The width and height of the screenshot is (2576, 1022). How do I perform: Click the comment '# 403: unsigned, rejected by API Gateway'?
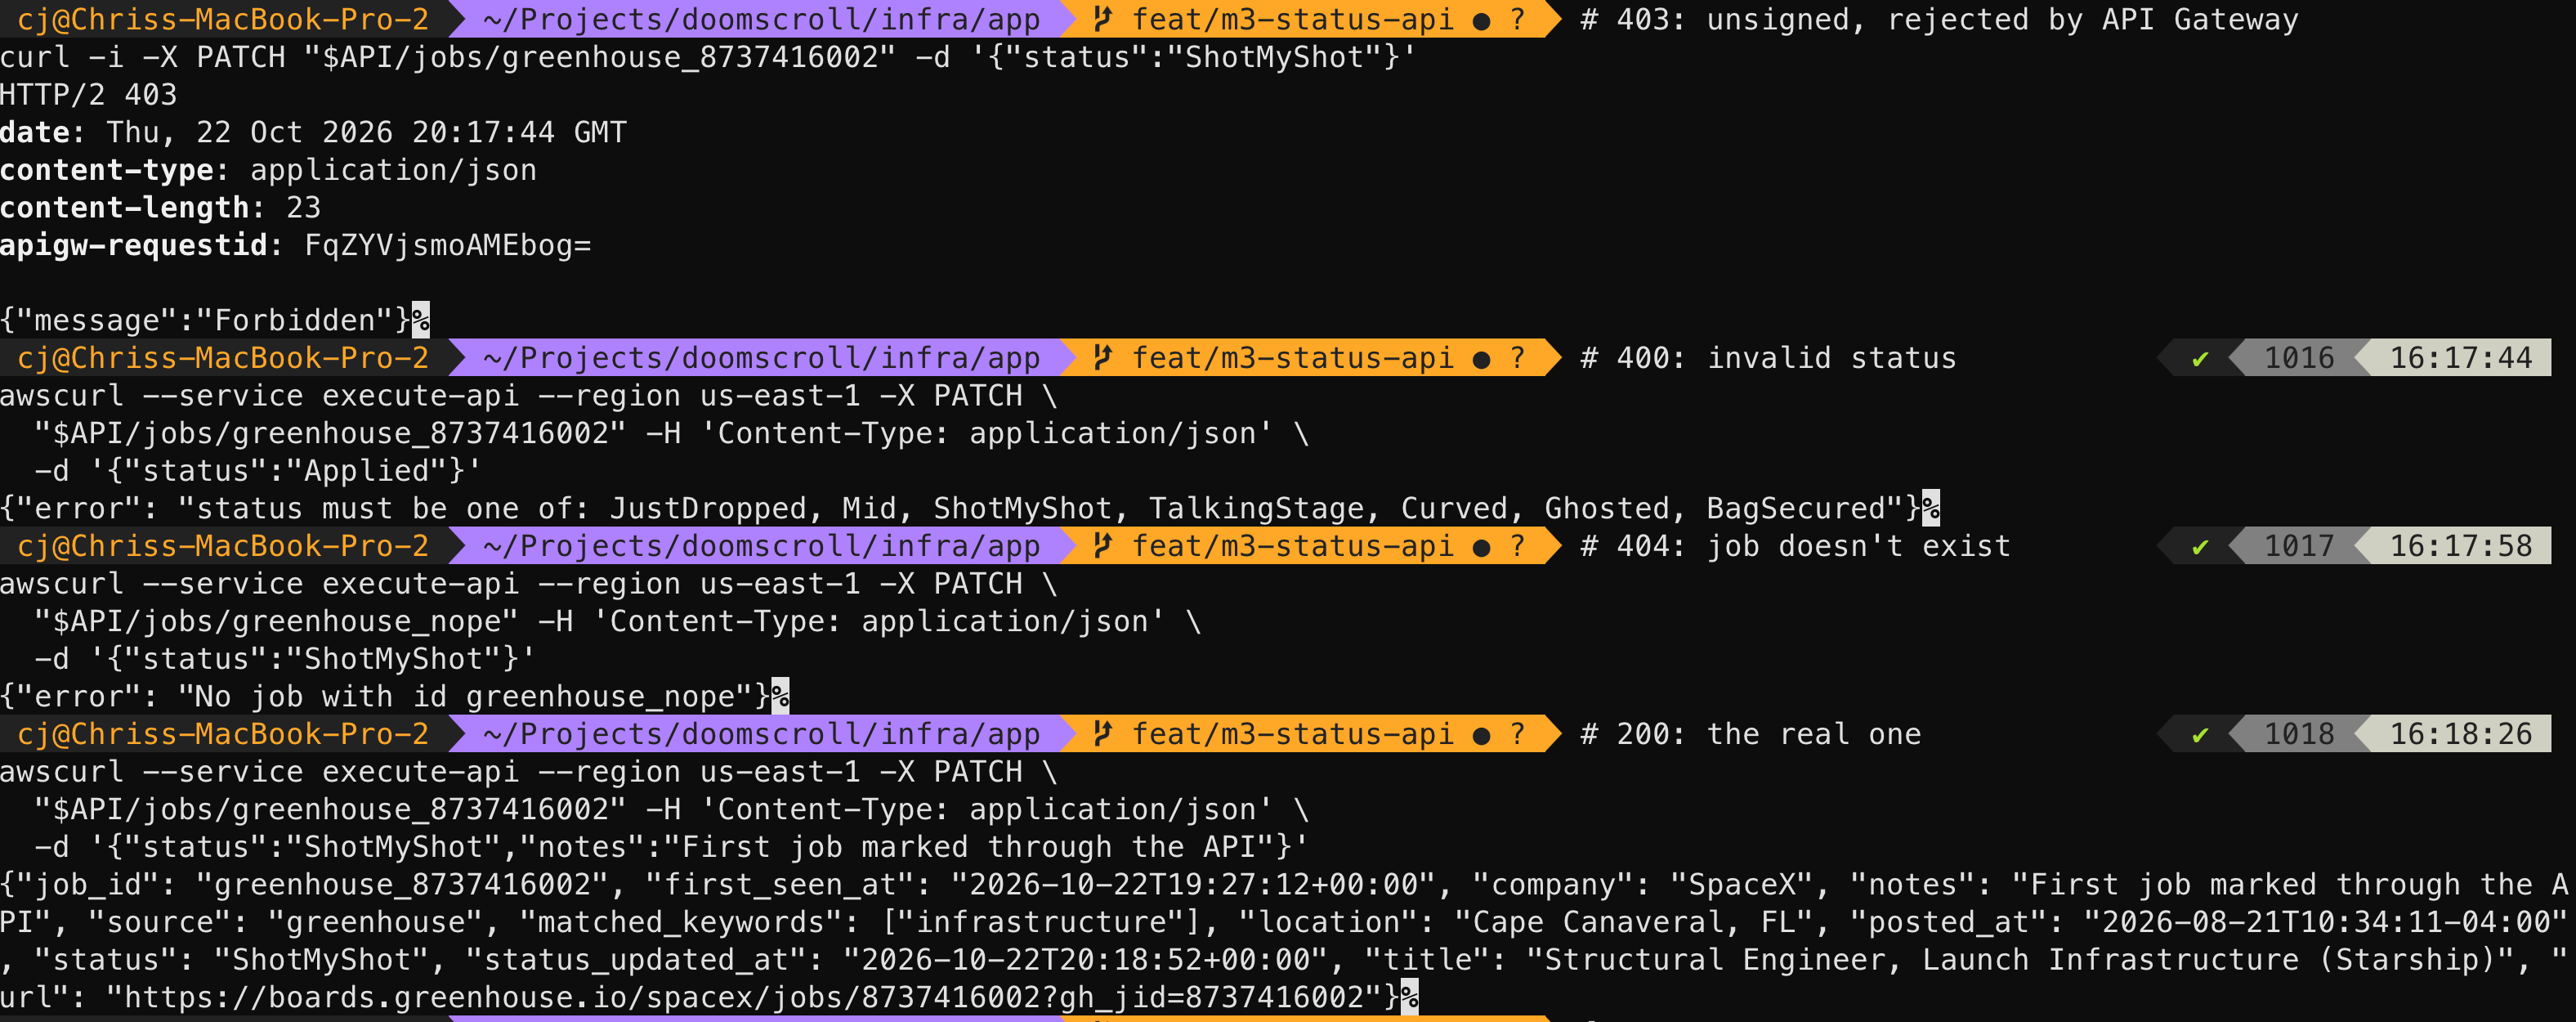coord(1939,19)
